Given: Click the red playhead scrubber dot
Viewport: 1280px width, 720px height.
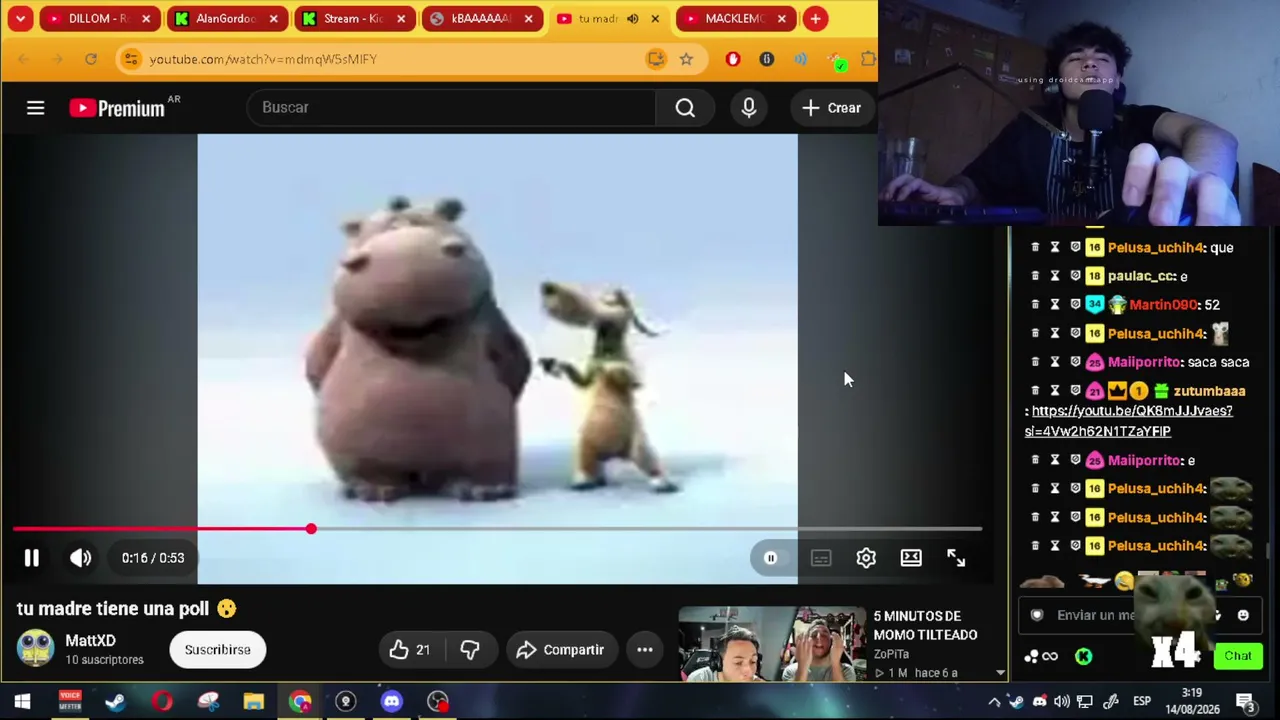Looking at the screenshot, I should [x=311, y=529].
